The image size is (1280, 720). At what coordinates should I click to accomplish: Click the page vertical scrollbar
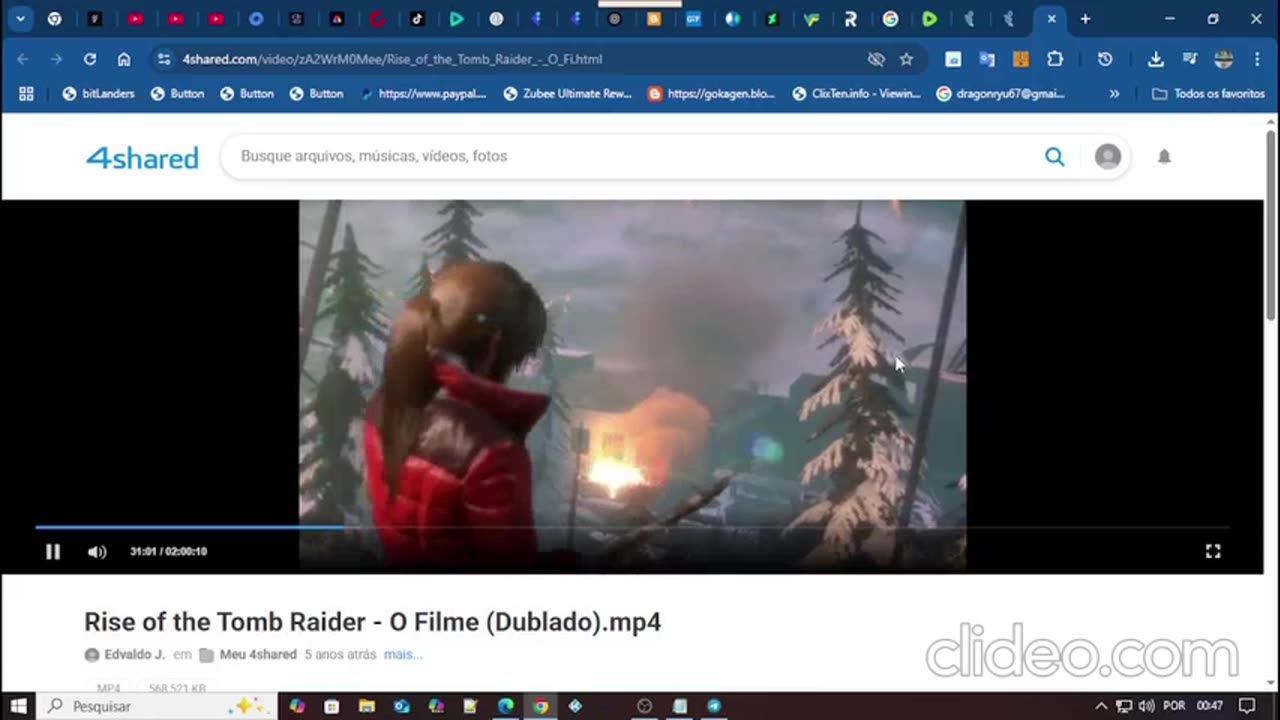1271,225
